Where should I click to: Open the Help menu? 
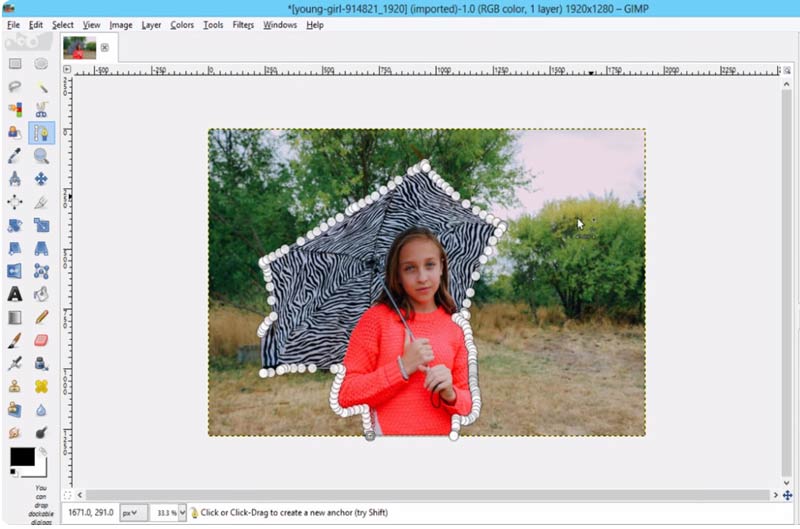click(315, 24)
